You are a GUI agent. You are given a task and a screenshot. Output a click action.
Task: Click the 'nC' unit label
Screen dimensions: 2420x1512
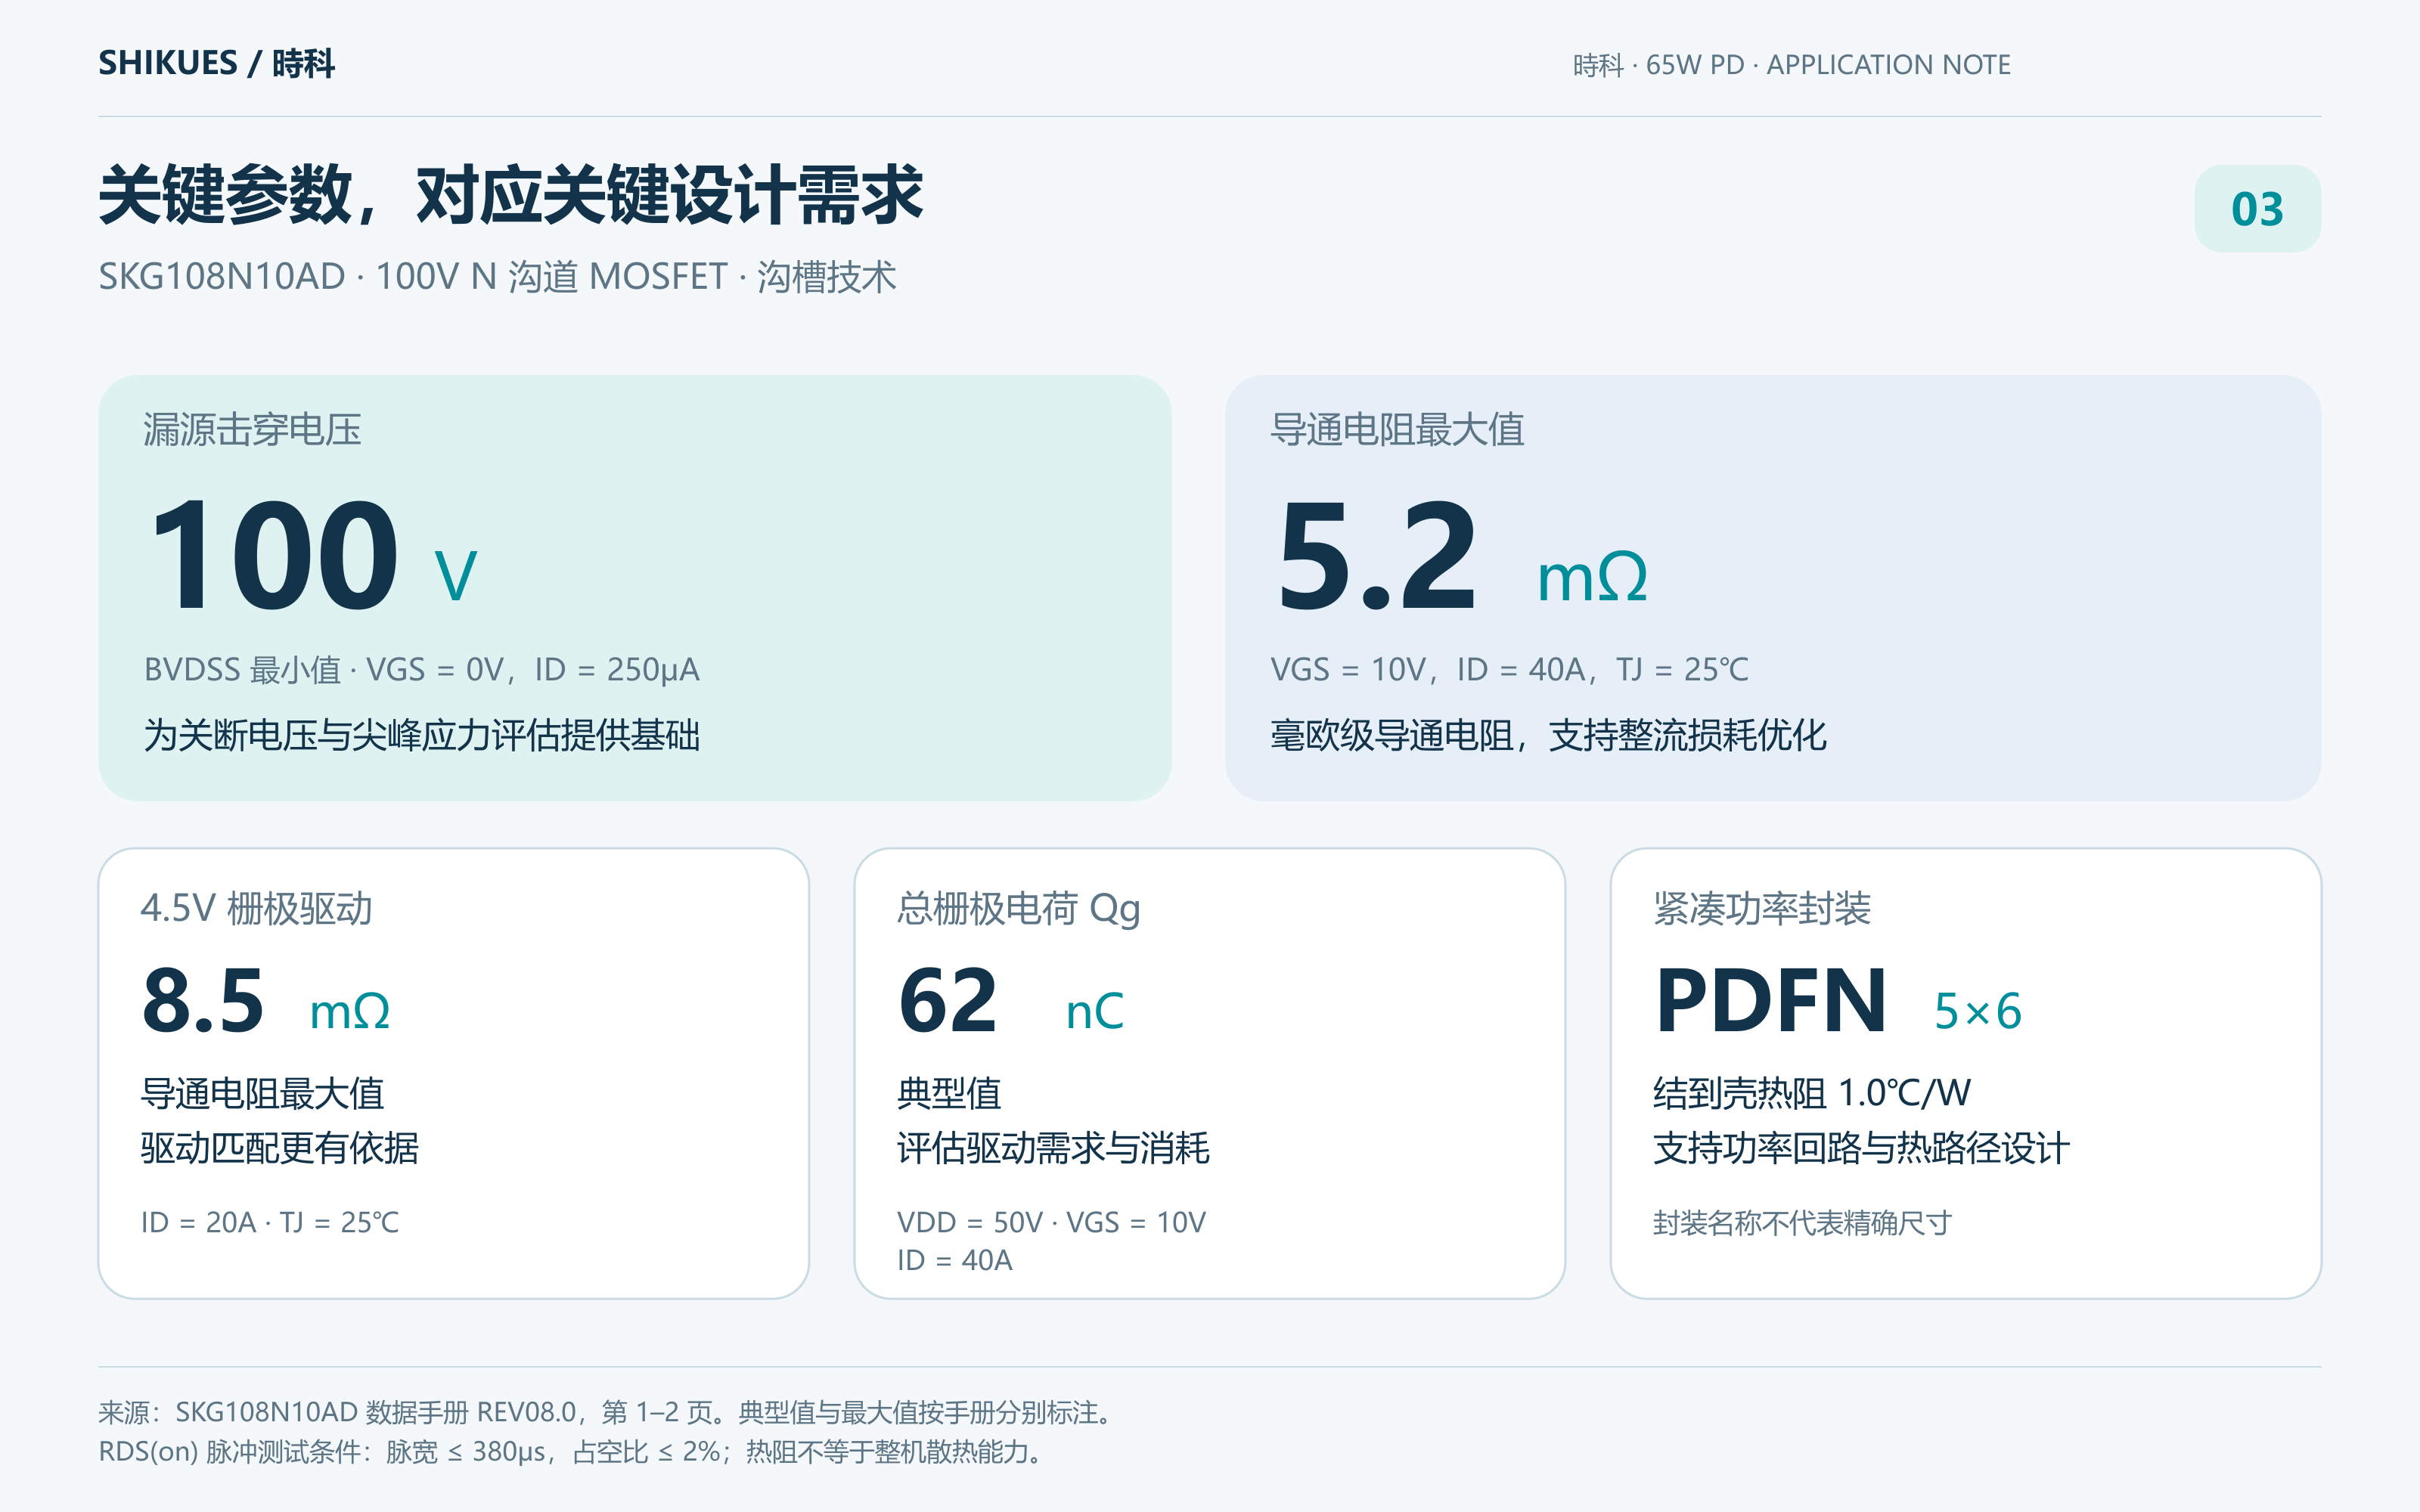[x=1094, y=1011]
